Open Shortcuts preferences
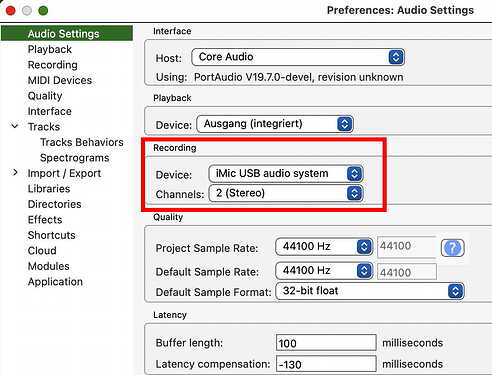This screenshot has height=375, width=492. (52, 235)
